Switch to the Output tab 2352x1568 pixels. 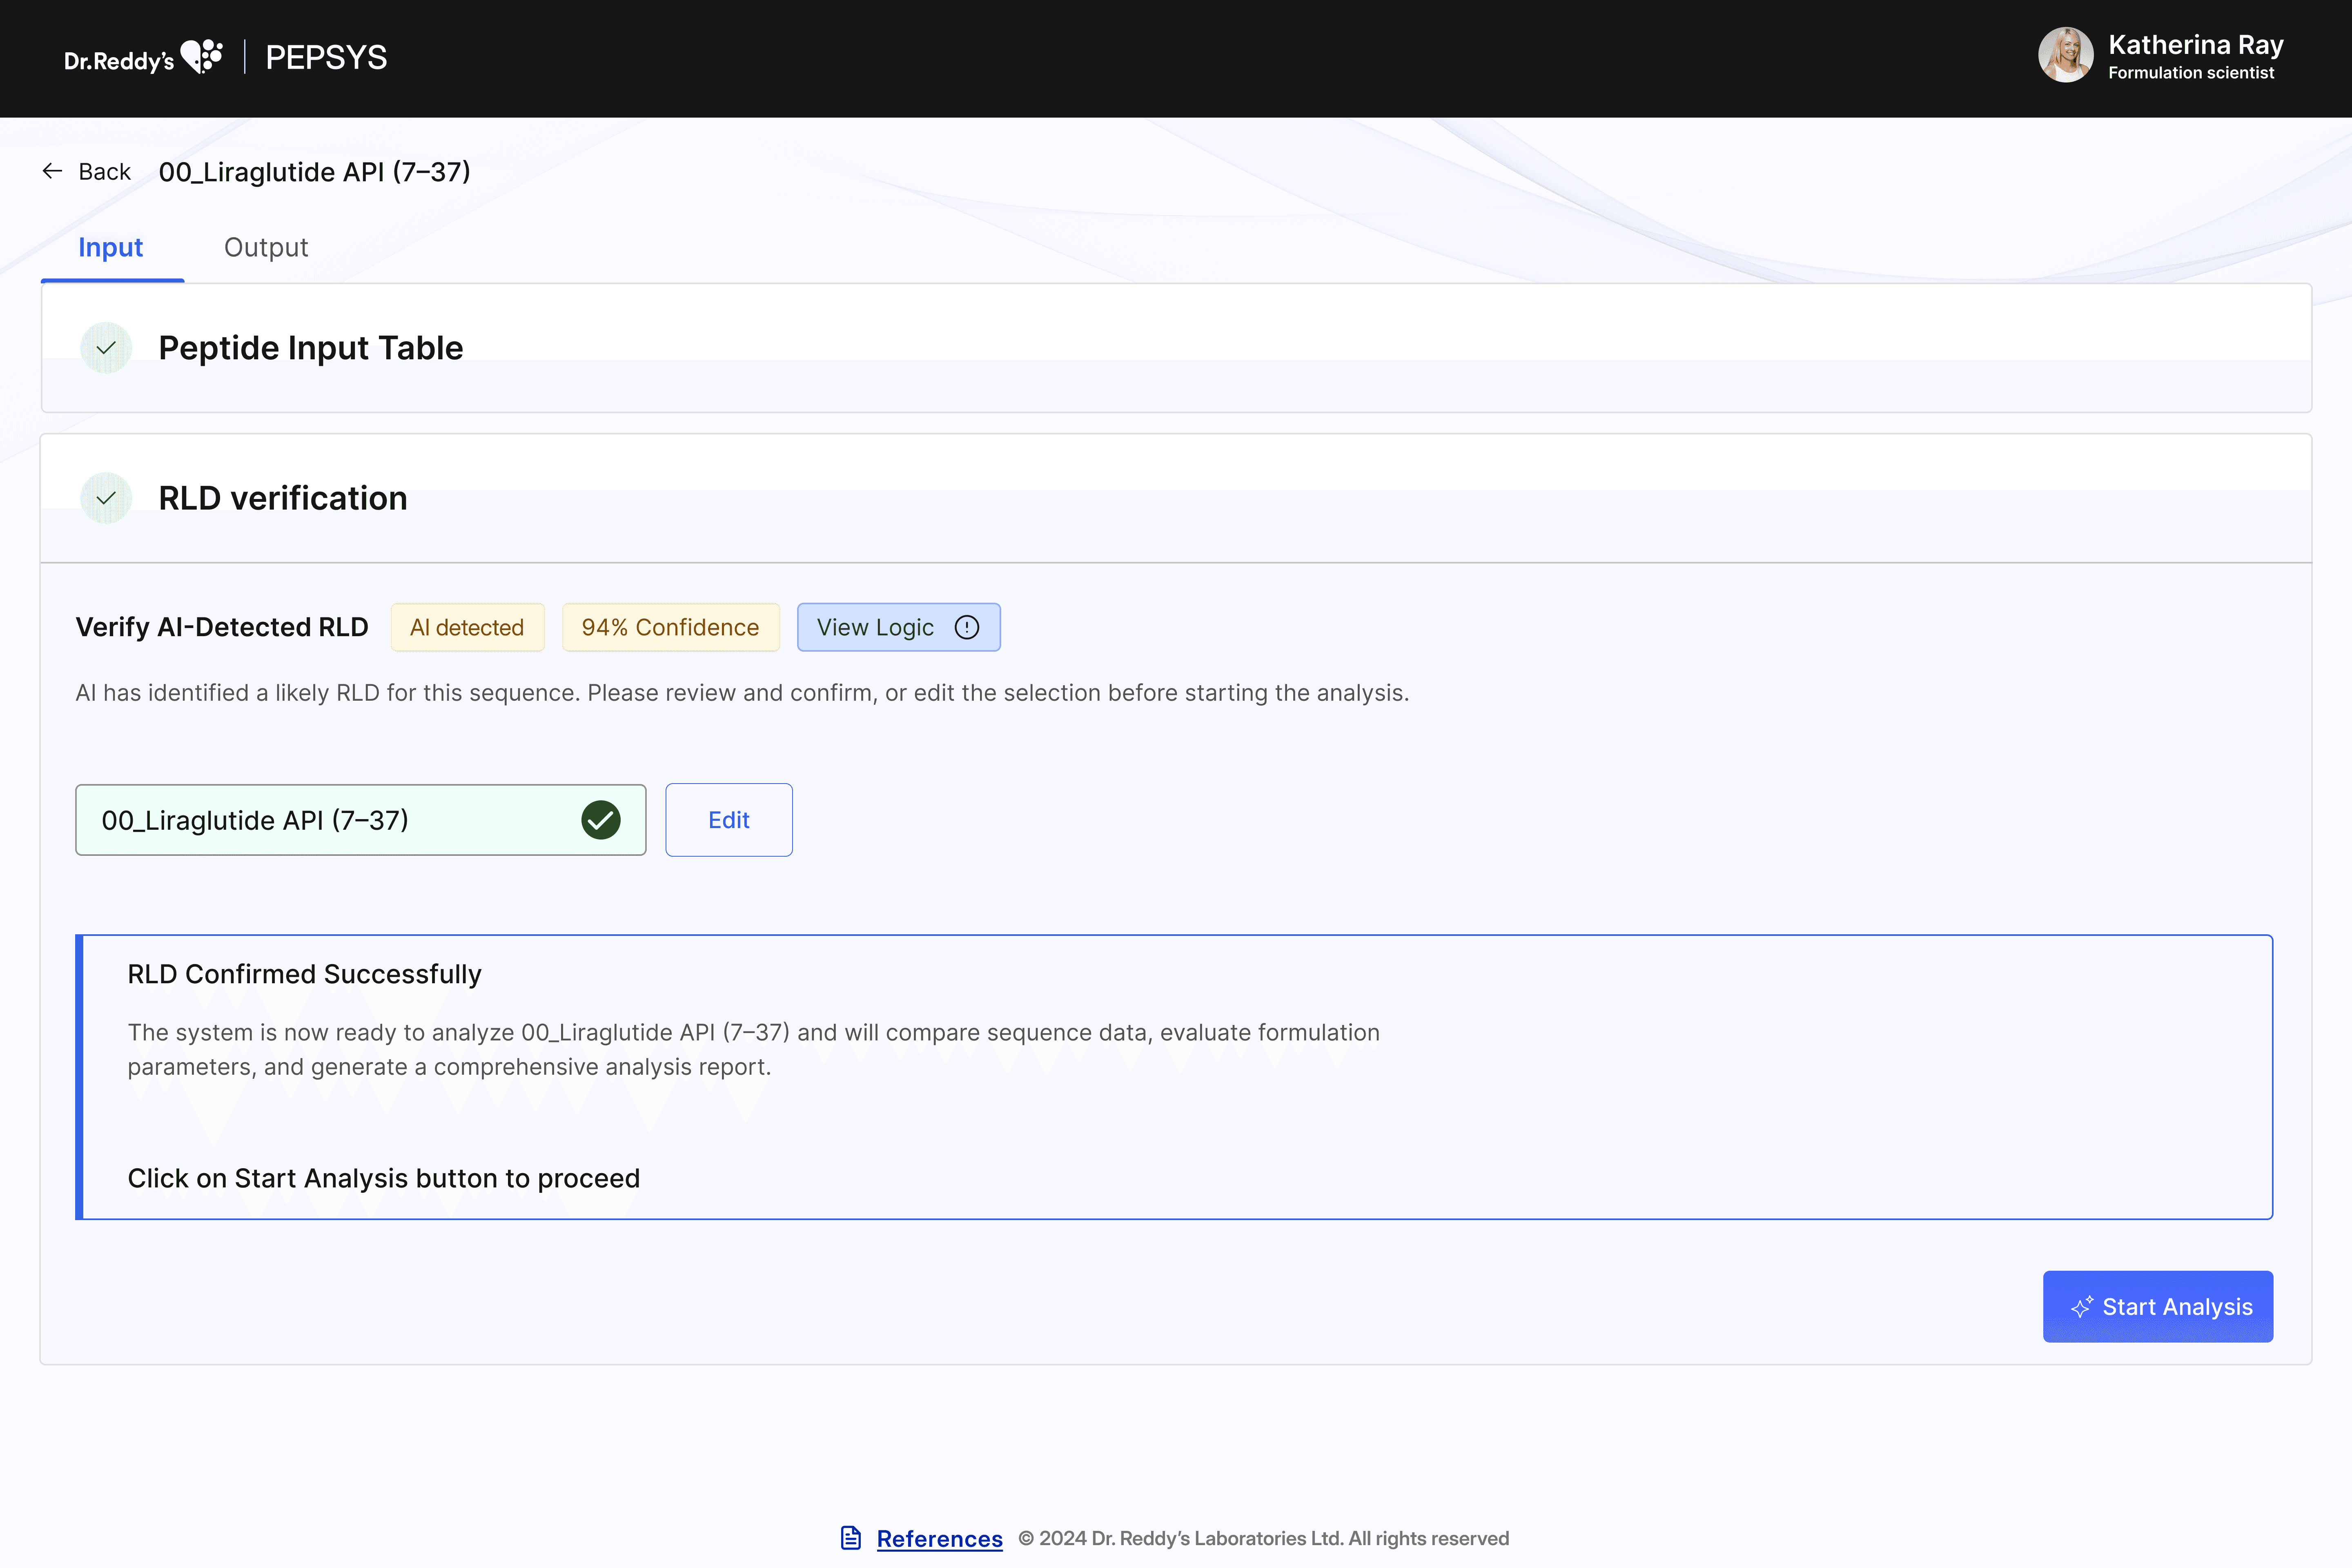point(266,247)
